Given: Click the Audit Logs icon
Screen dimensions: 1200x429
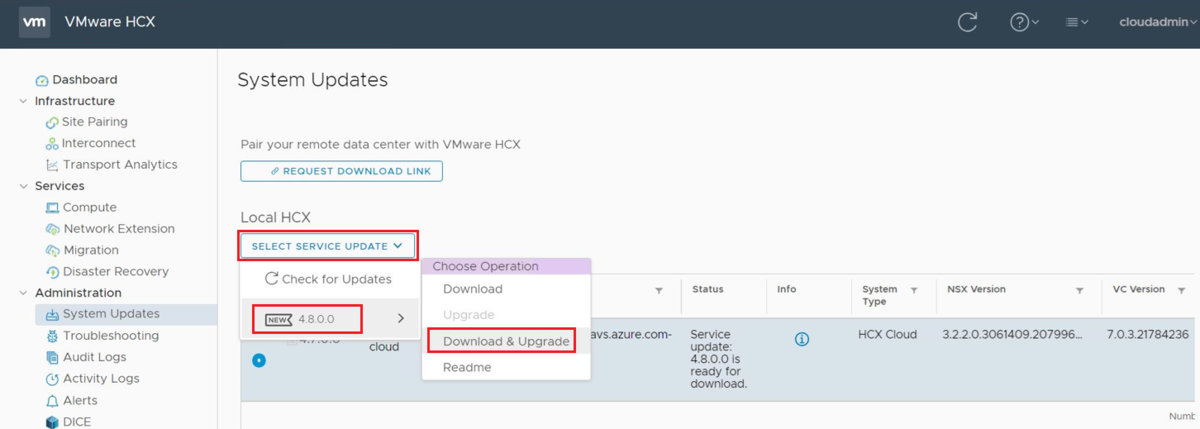Looking at the screenshot, I should [x=52, y=357].
